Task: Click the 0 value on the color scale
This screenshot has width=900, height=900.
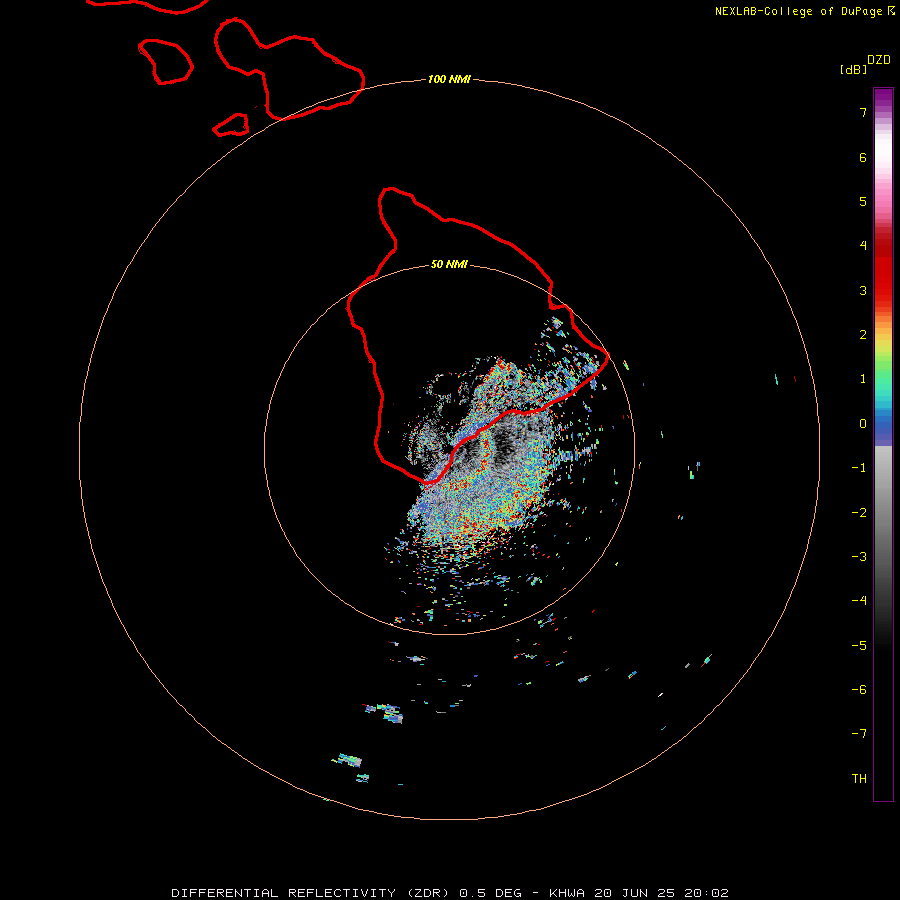Action: point(863,424)
